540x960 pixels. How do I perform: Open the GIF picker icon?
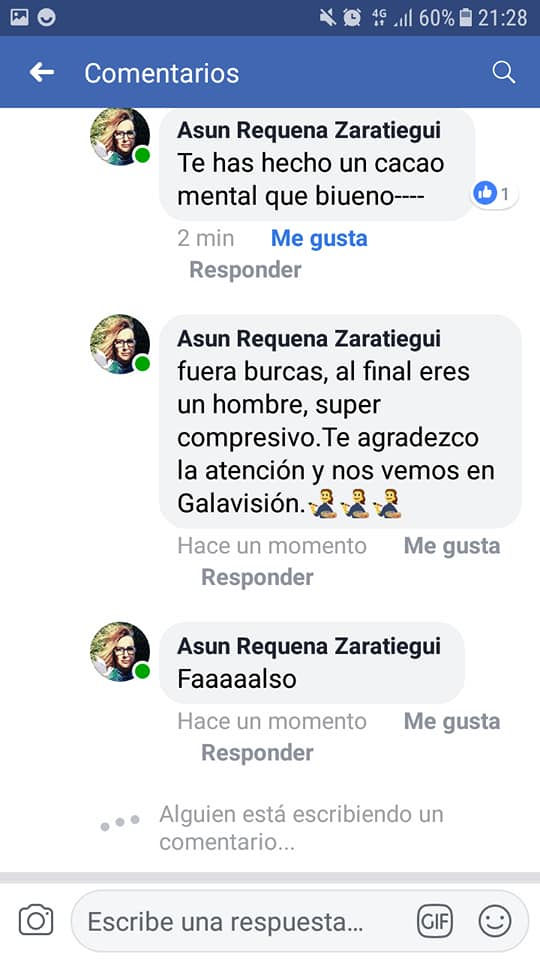(435, 921)
